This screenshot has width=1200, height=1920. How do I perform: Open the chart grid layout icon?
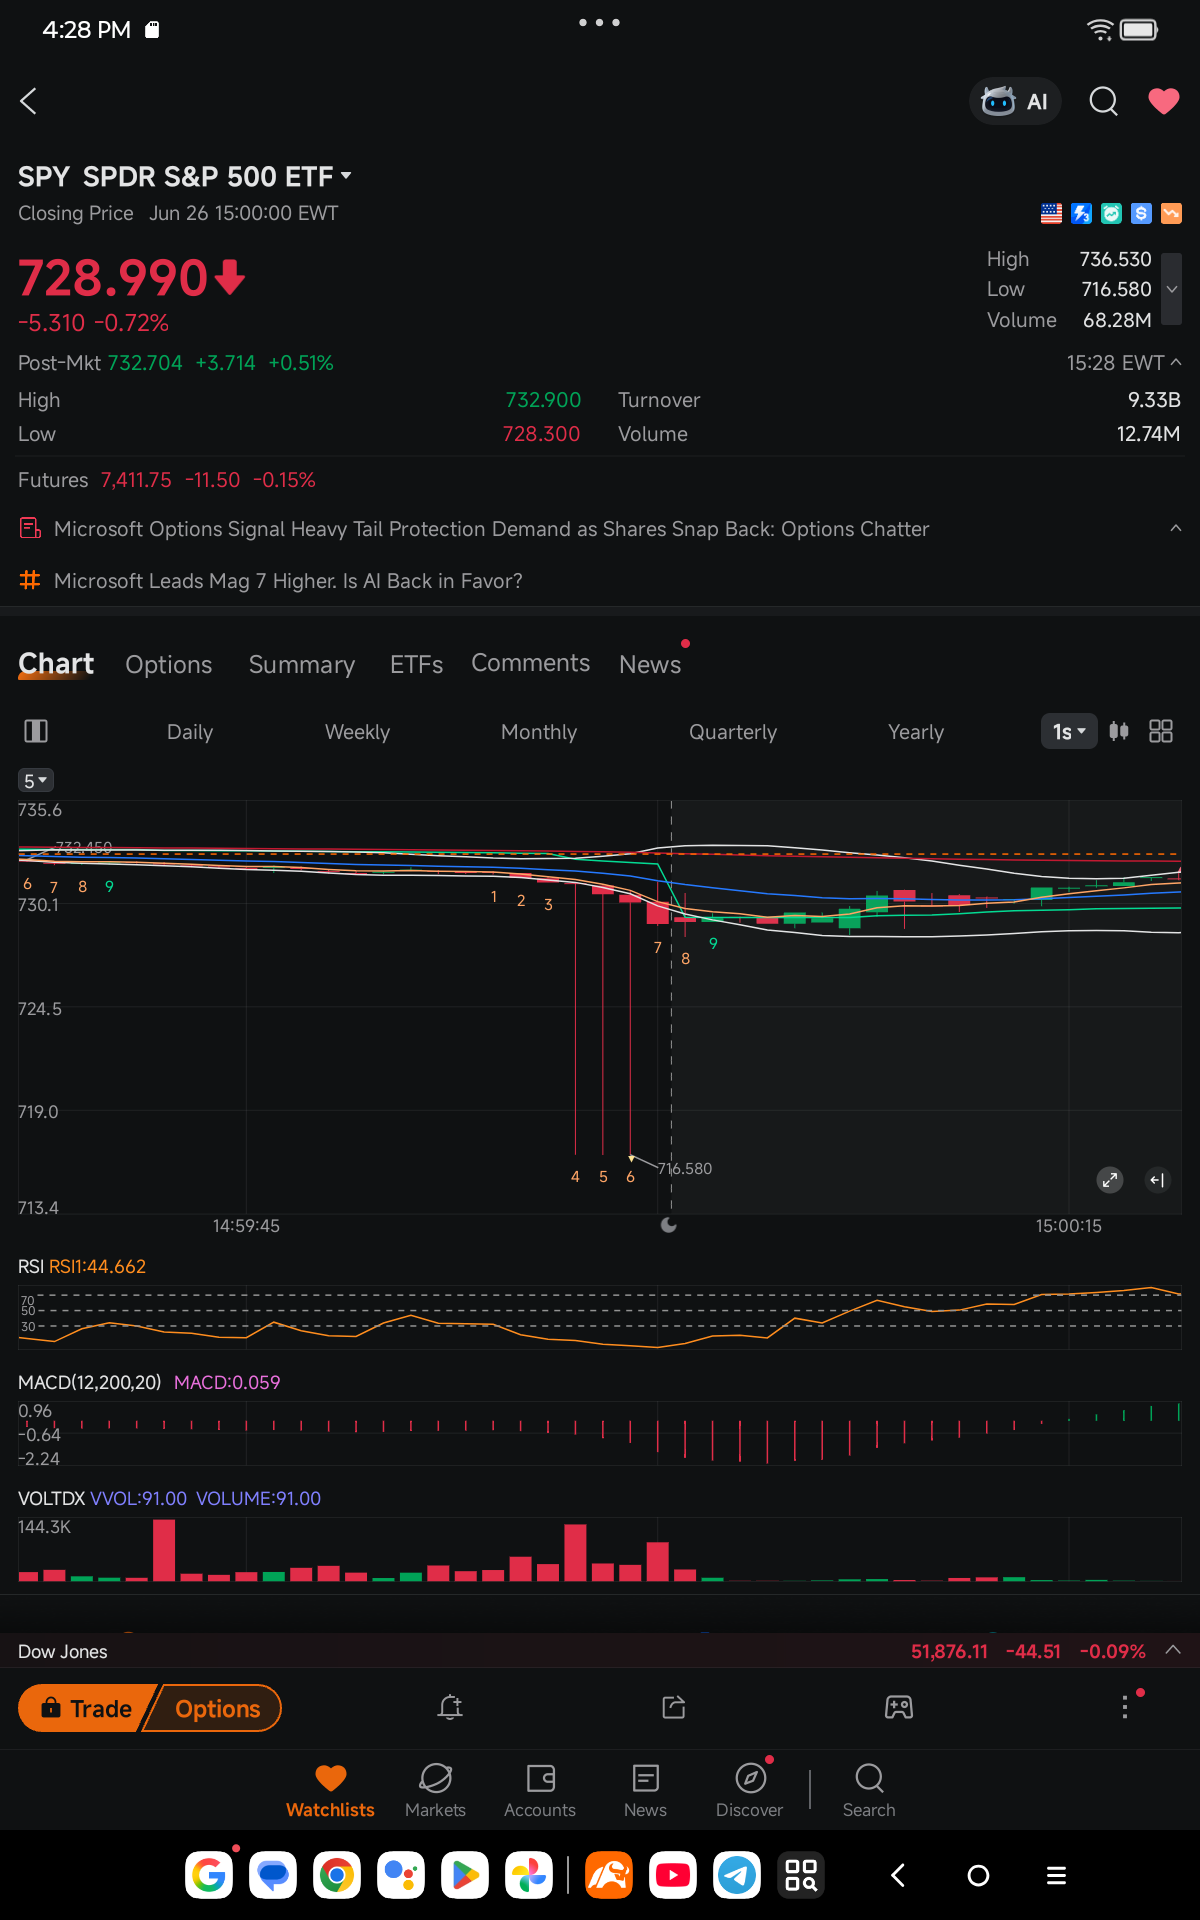pyautogui.click(x=1161, y=732)
